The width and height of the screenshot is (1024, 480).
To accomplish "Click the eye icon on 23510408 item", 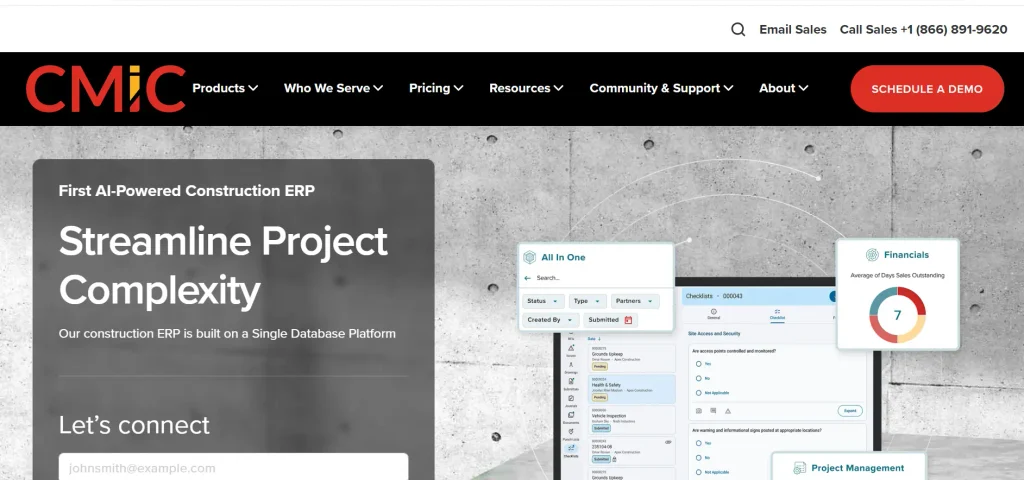I will (x=668, y=442).
